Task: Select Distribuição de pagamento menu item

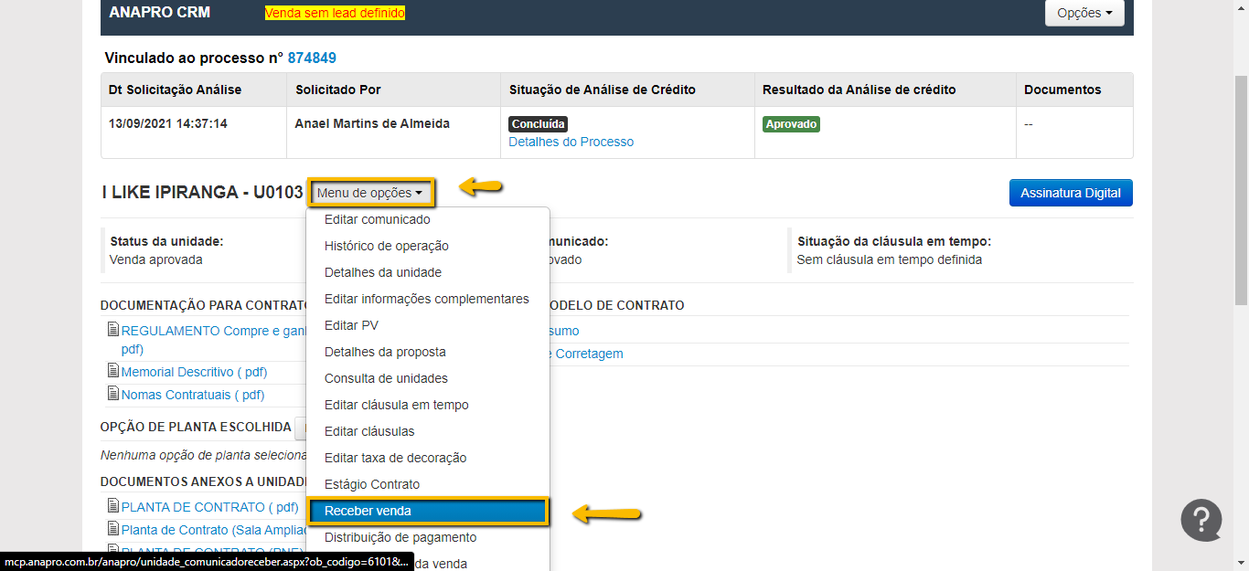Action: click(400, 538)
